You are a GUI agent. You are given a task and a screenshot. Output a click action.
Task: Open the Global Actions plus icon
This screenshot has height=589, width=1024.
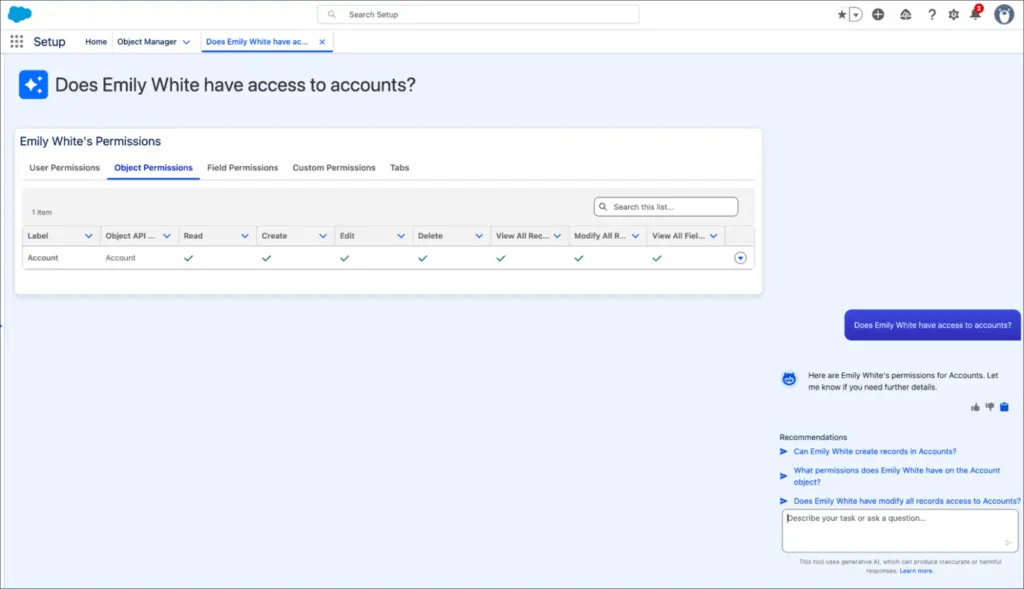877,14
